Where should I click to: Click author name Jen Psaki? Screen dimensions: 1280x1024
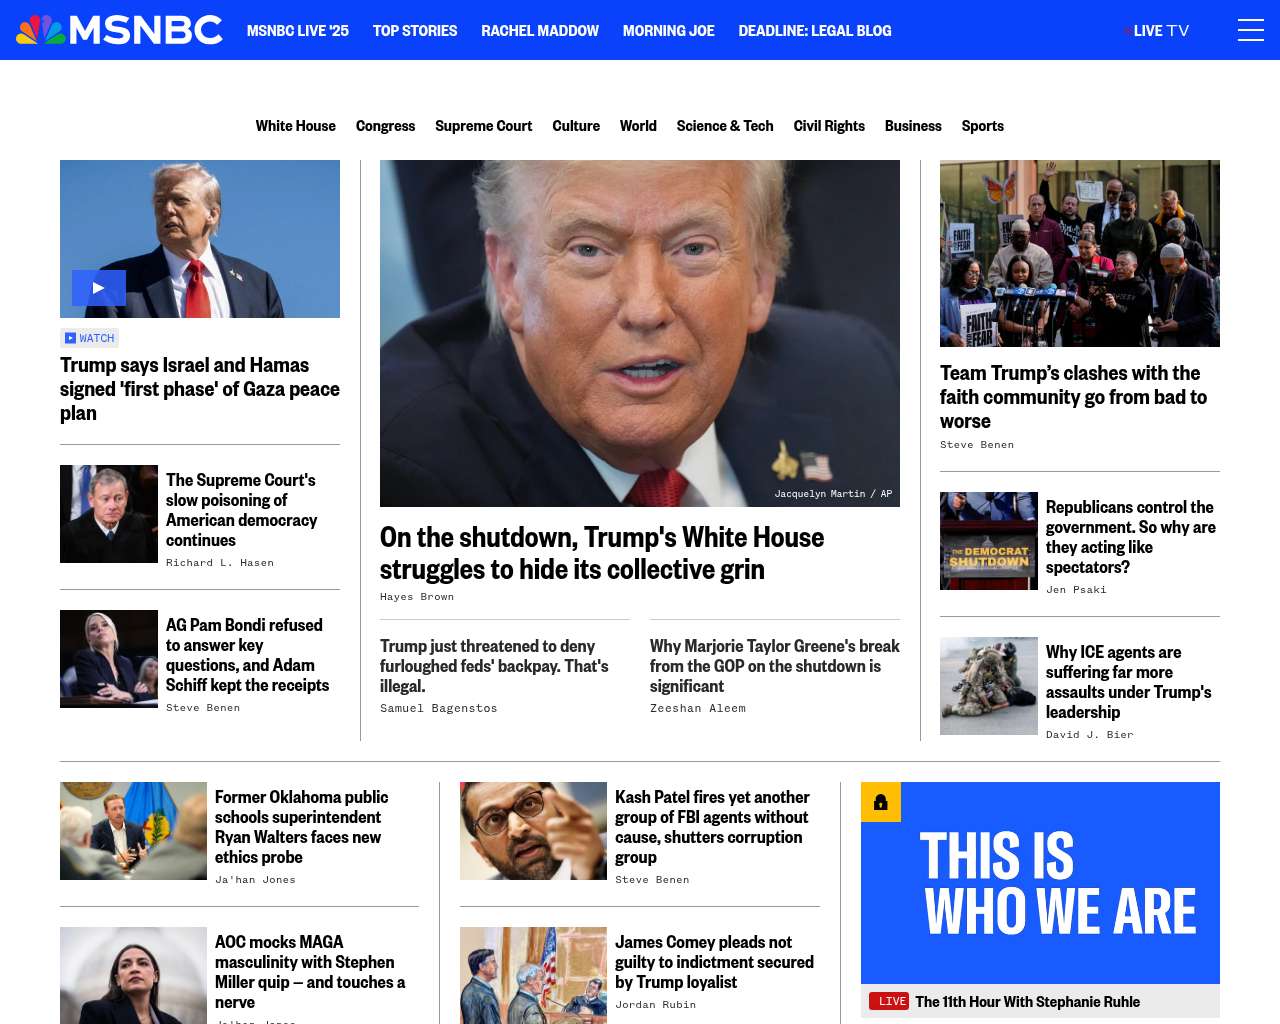1076,590
